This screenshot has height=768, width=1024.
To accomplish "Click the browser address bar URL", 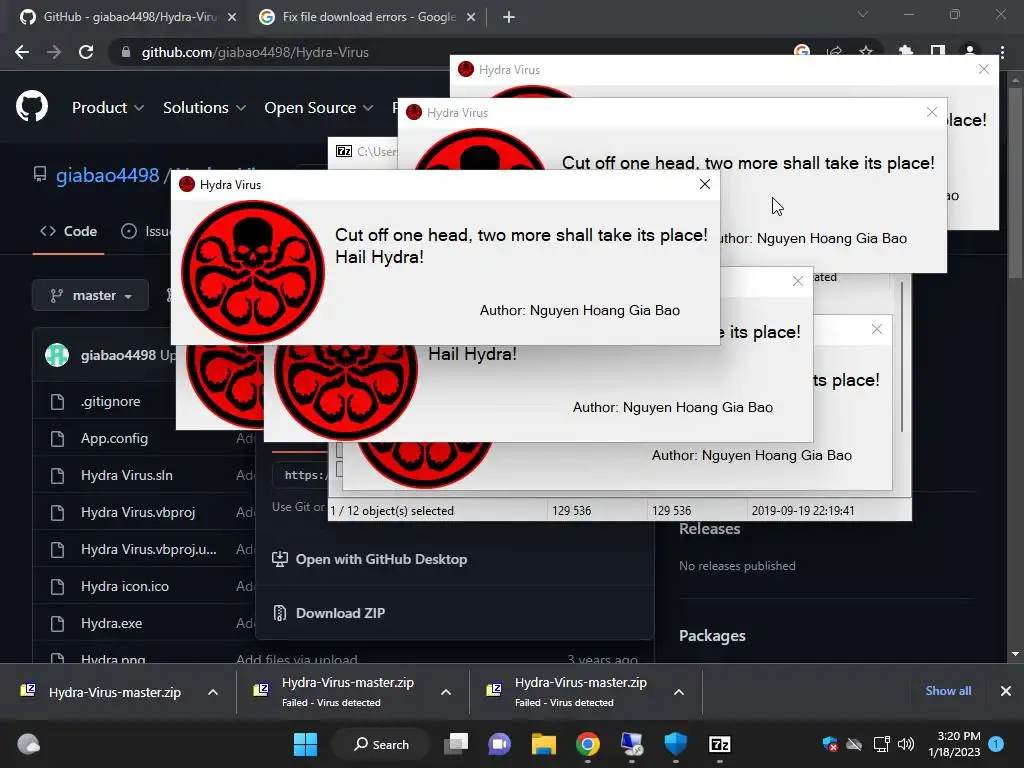I will pos(255,52).
